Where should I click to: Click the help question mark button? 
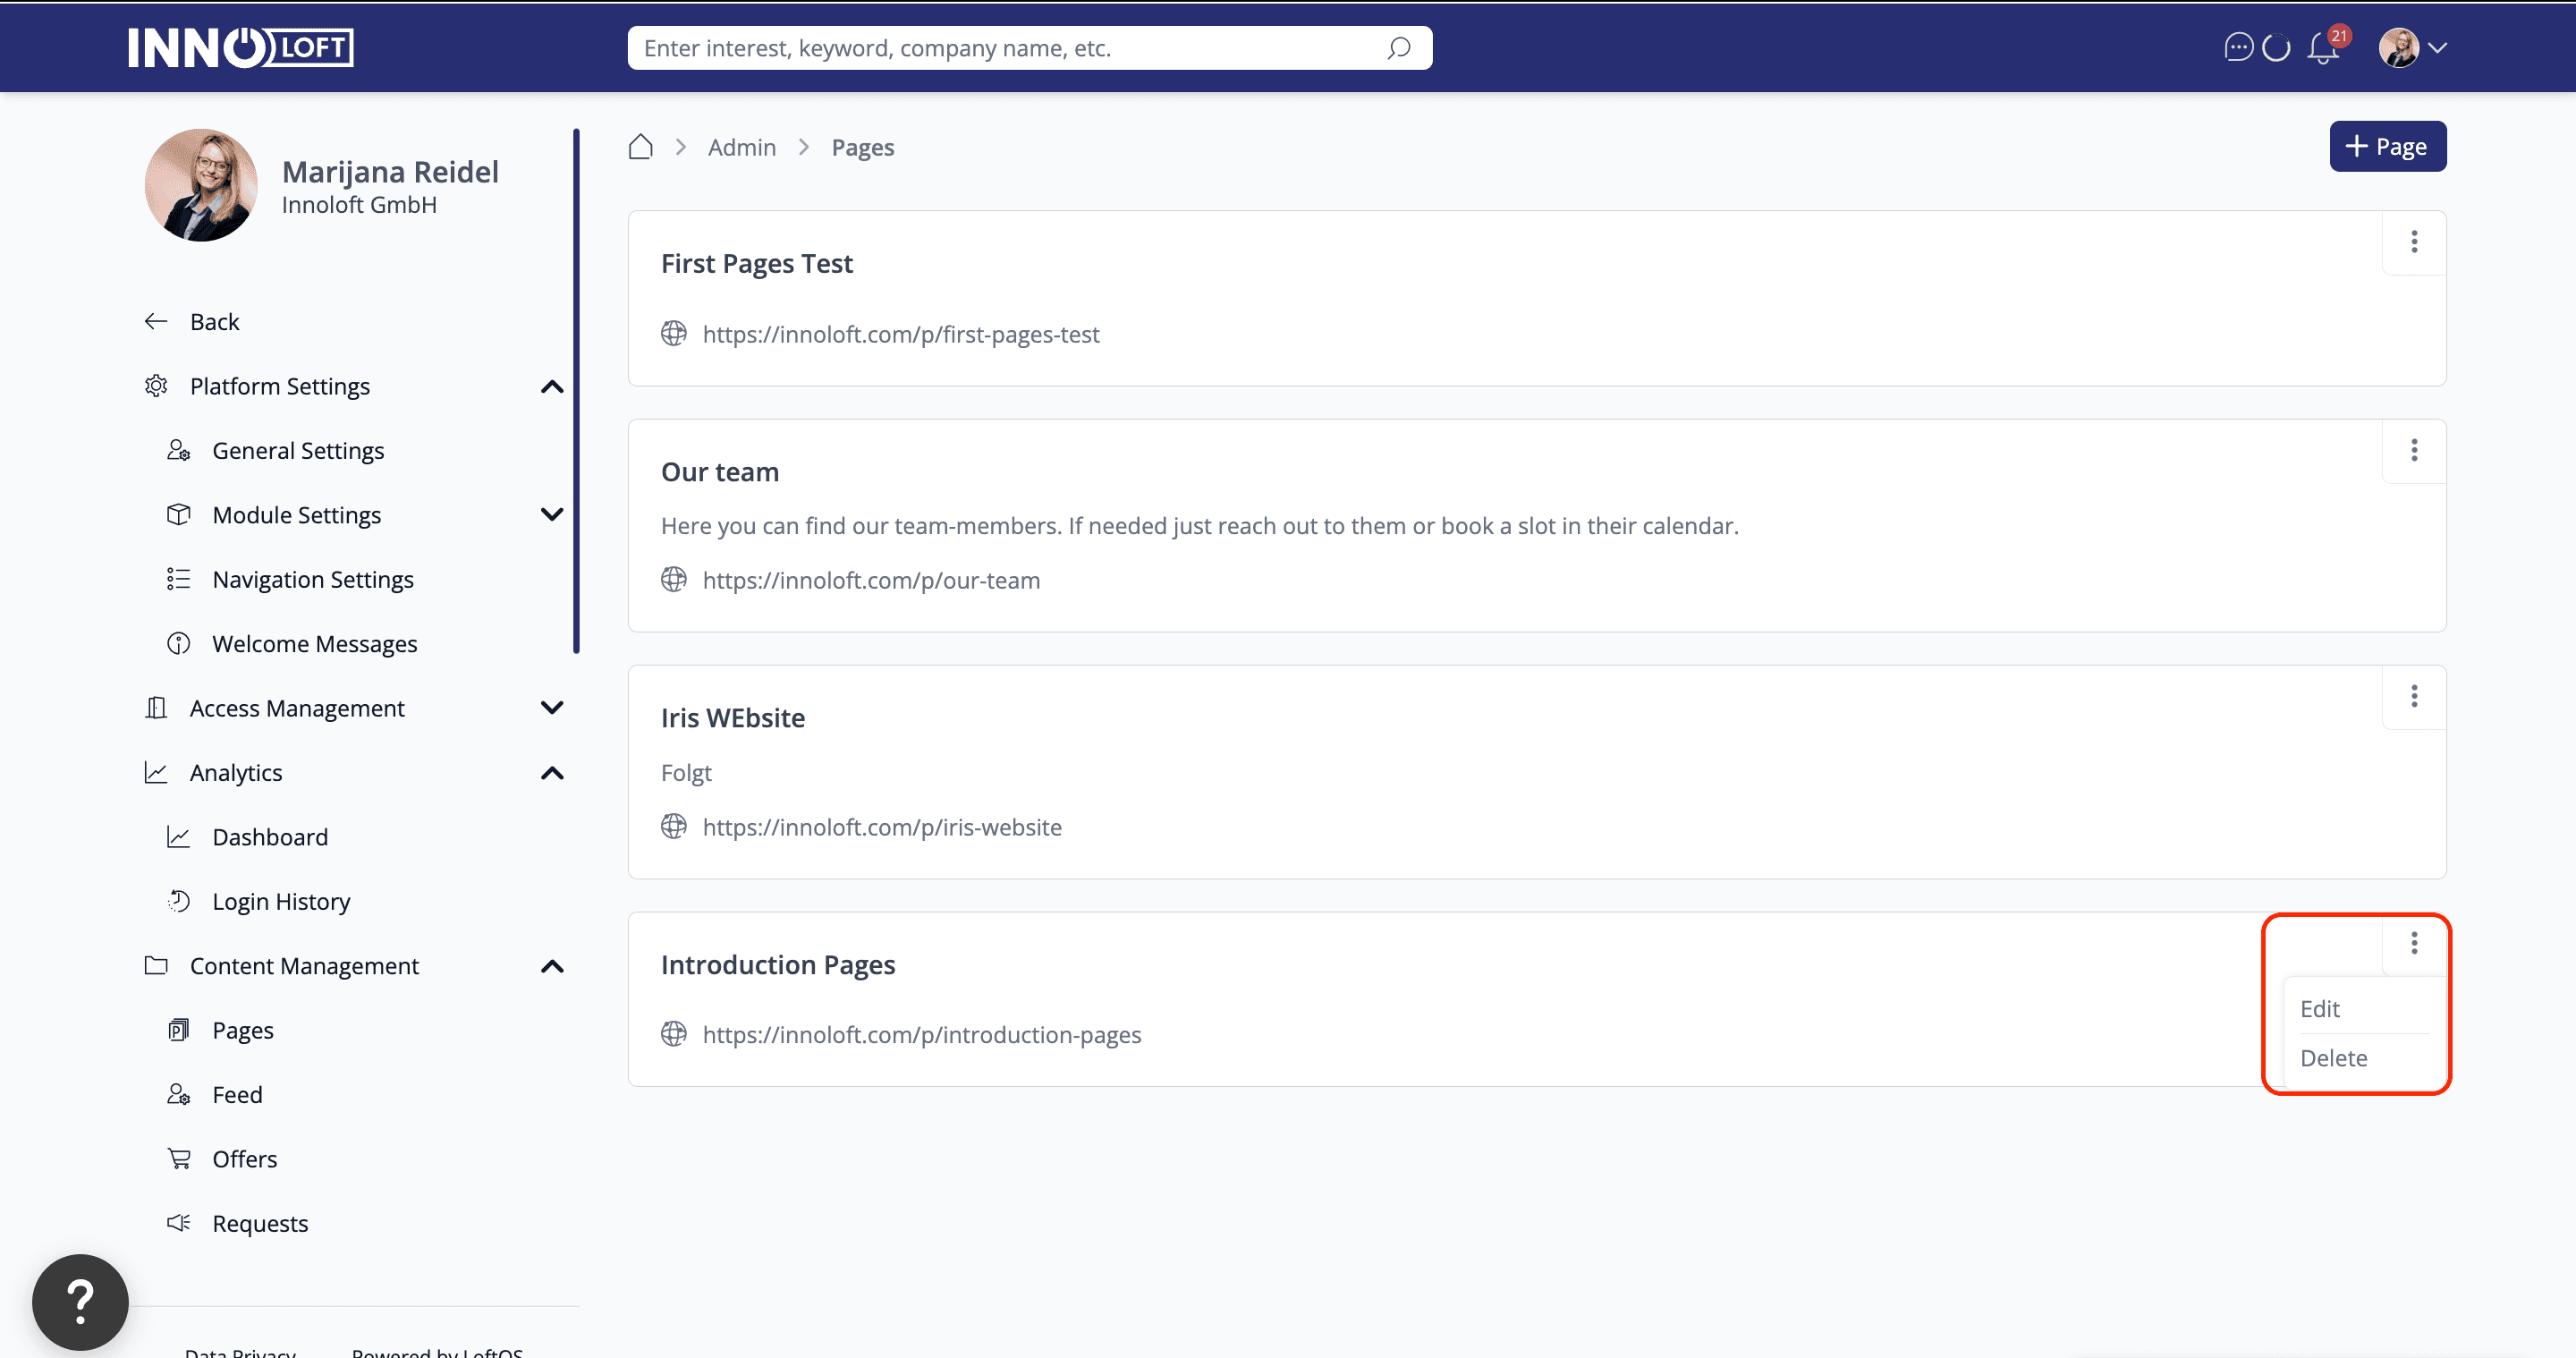click(x=80, y=1301)
